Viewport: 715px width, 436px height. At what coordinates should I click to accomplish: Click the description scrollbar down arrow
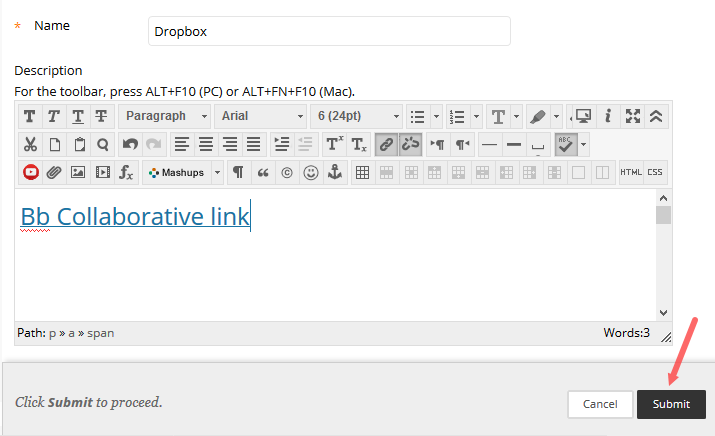663,313
